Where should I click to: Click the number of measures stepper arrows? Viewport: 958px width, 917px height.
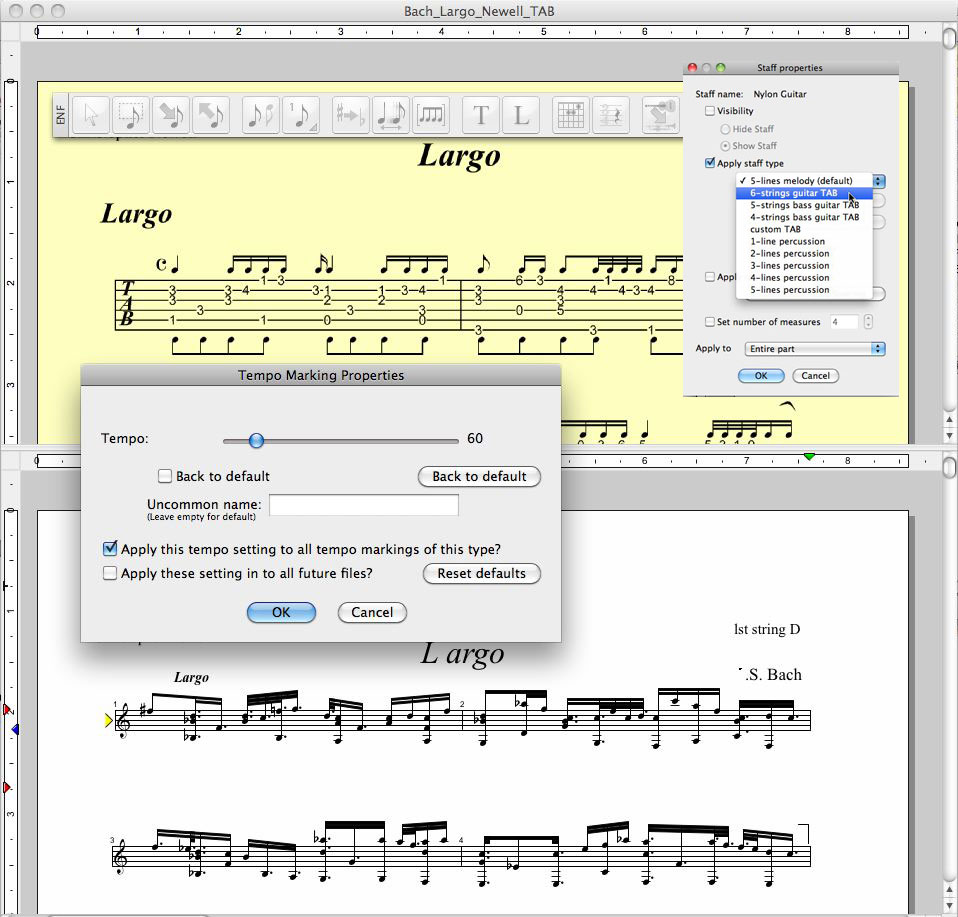868,321
